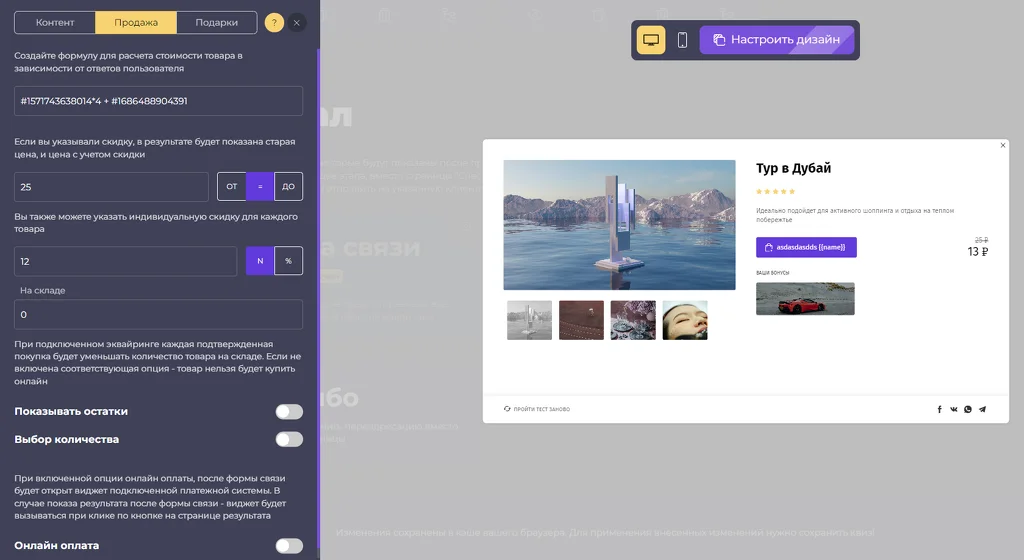Share result via Facebook icon

point(939,409)
